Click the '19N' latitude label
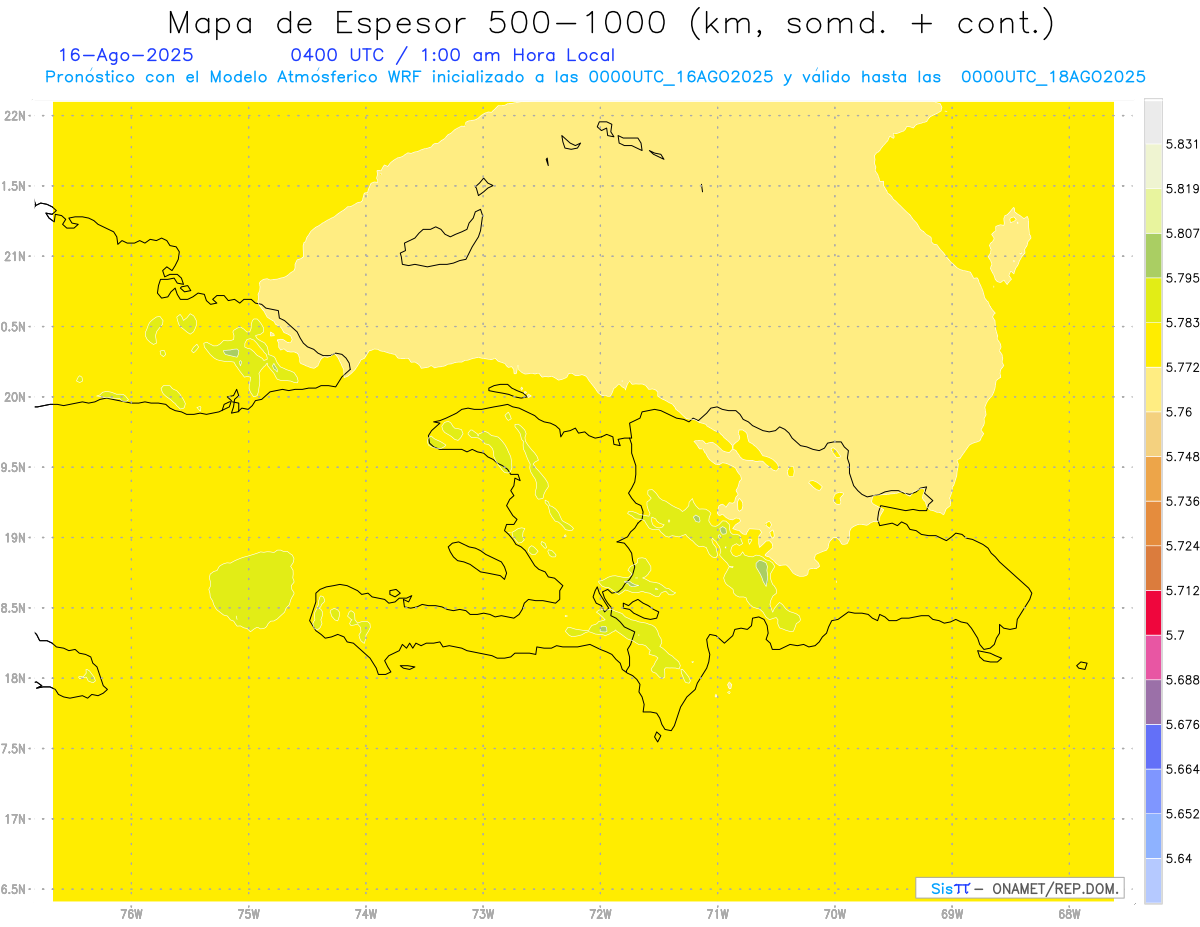The width and height of the screenshot is (1200, 927). point(16,538)
